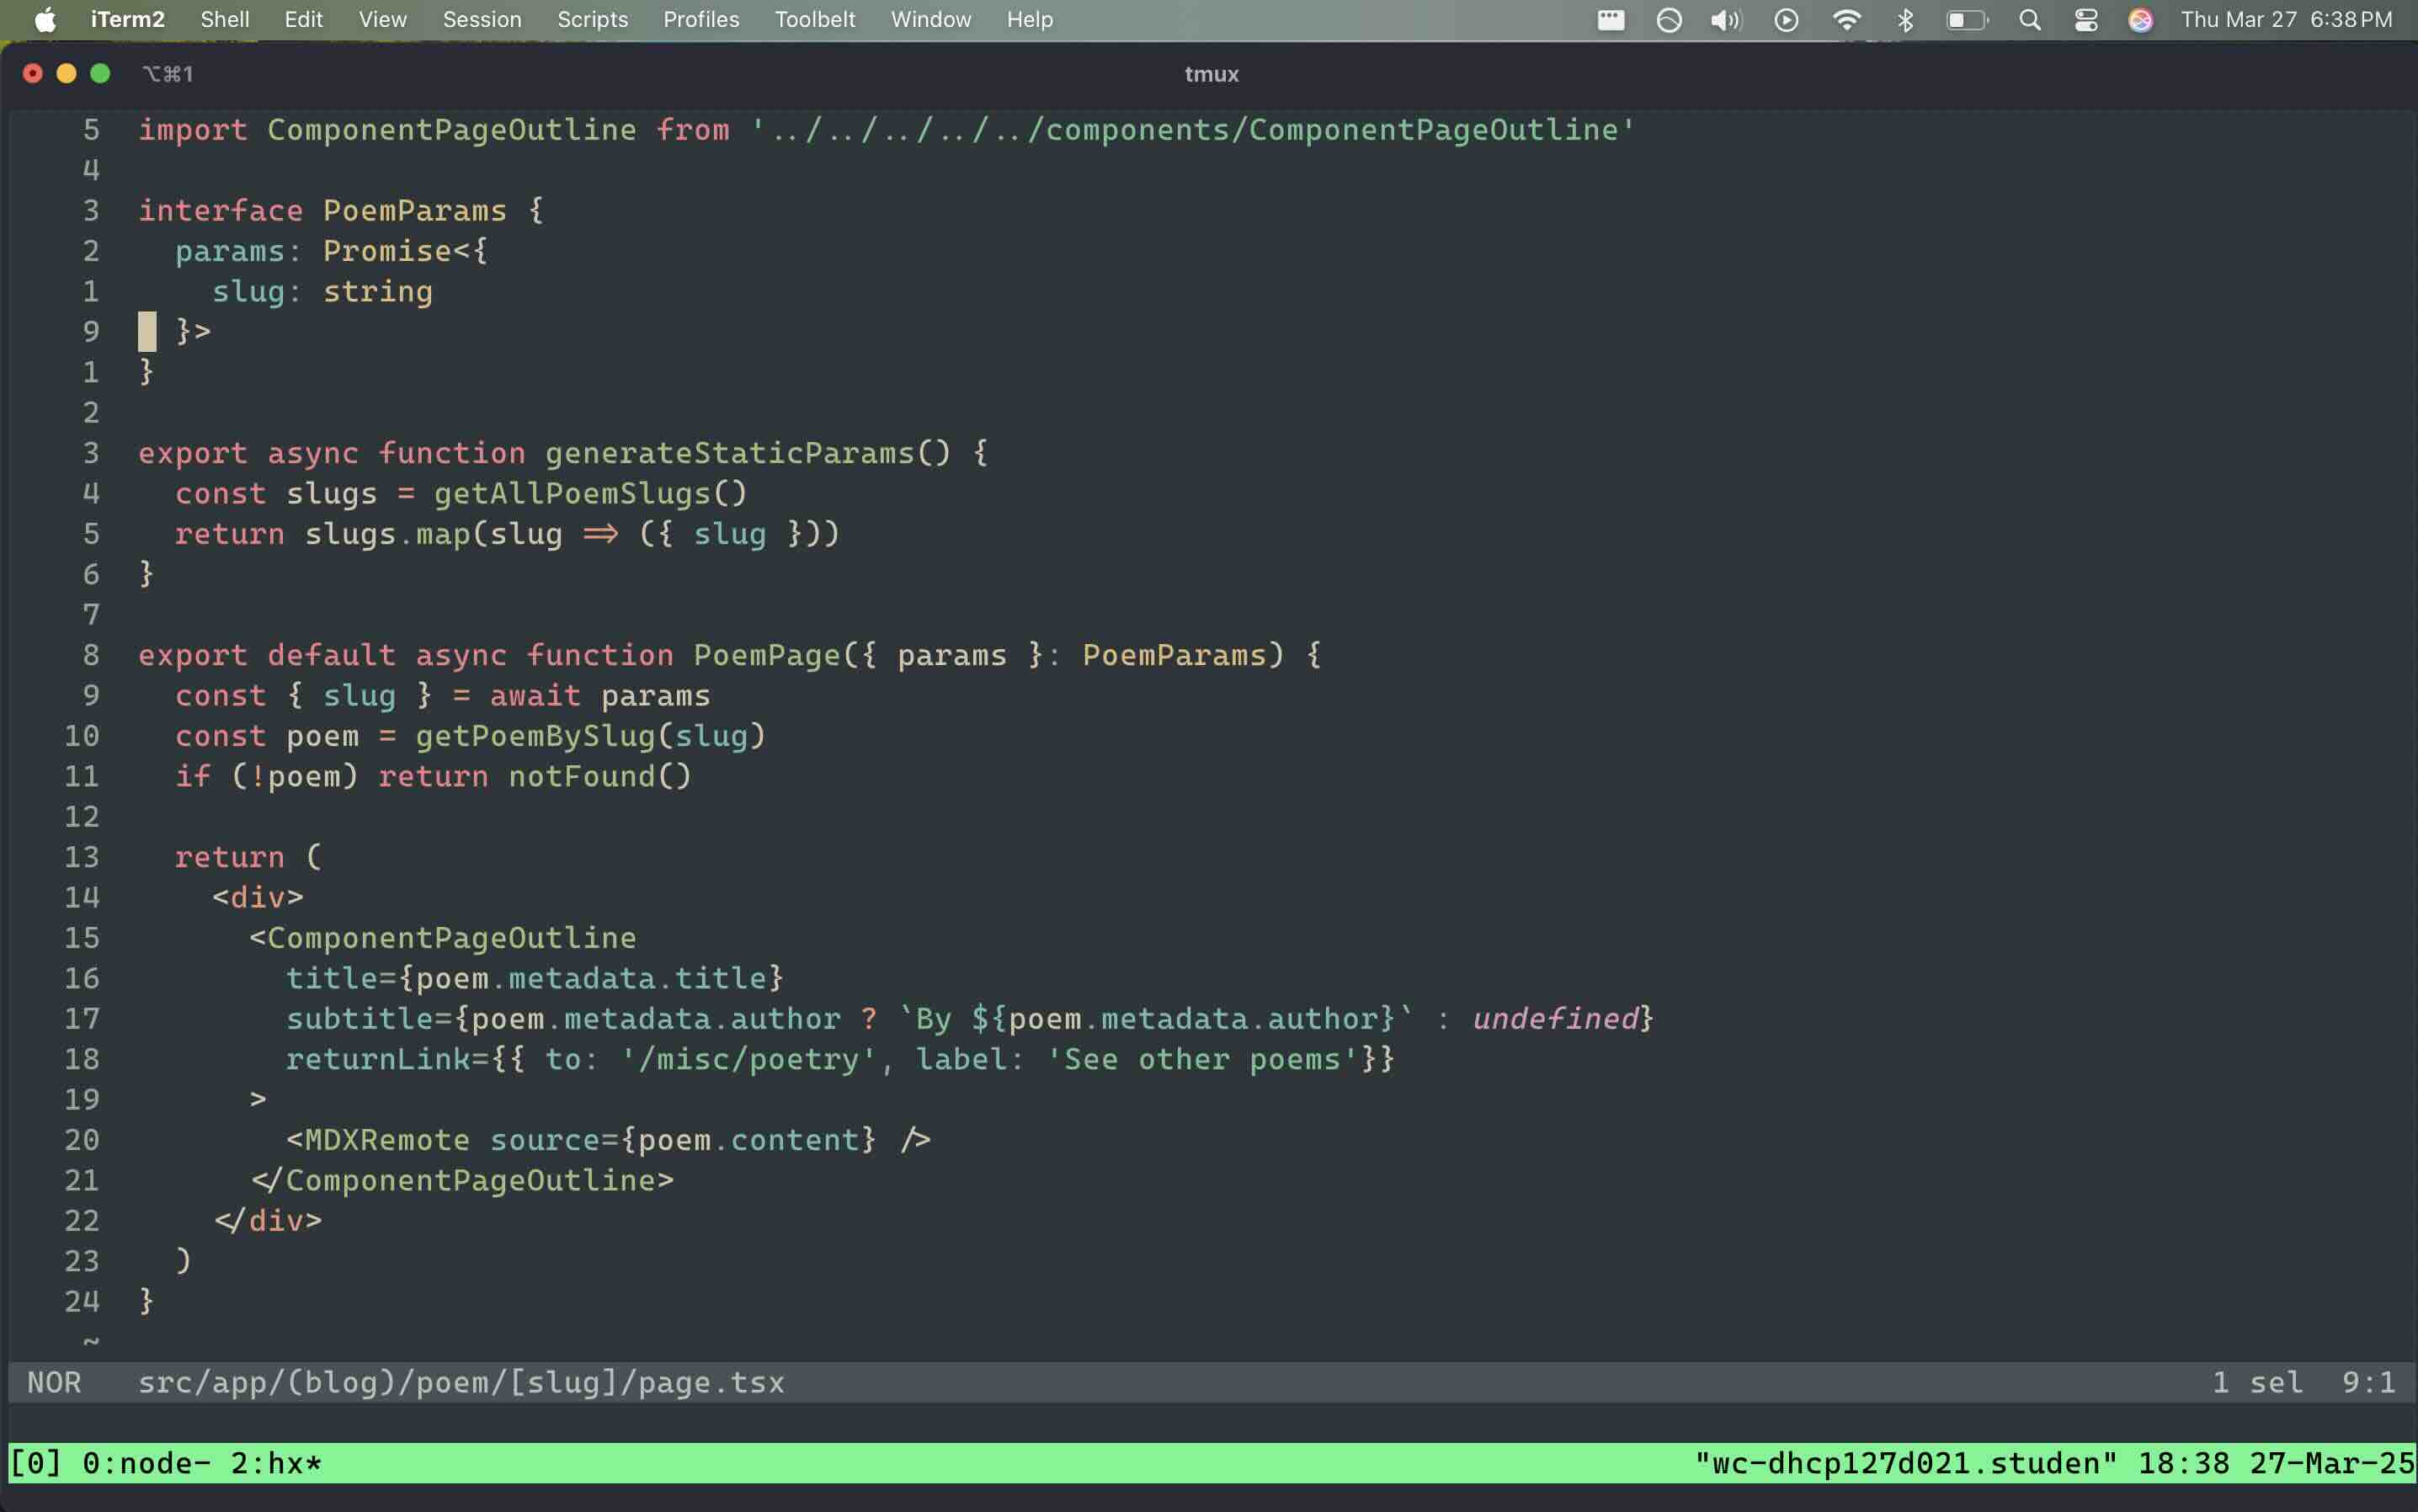The image size is (2418, 1512).
Task: Open Control Center icon
Action: click(x=2086, y=20)
